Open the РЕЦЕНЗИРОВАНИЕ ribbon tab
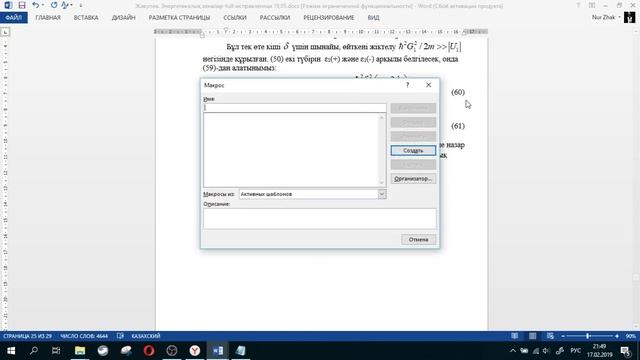Image resolution: width=640 pixels, height=360 pixels. pyautogui.click(x=329, y=18)
